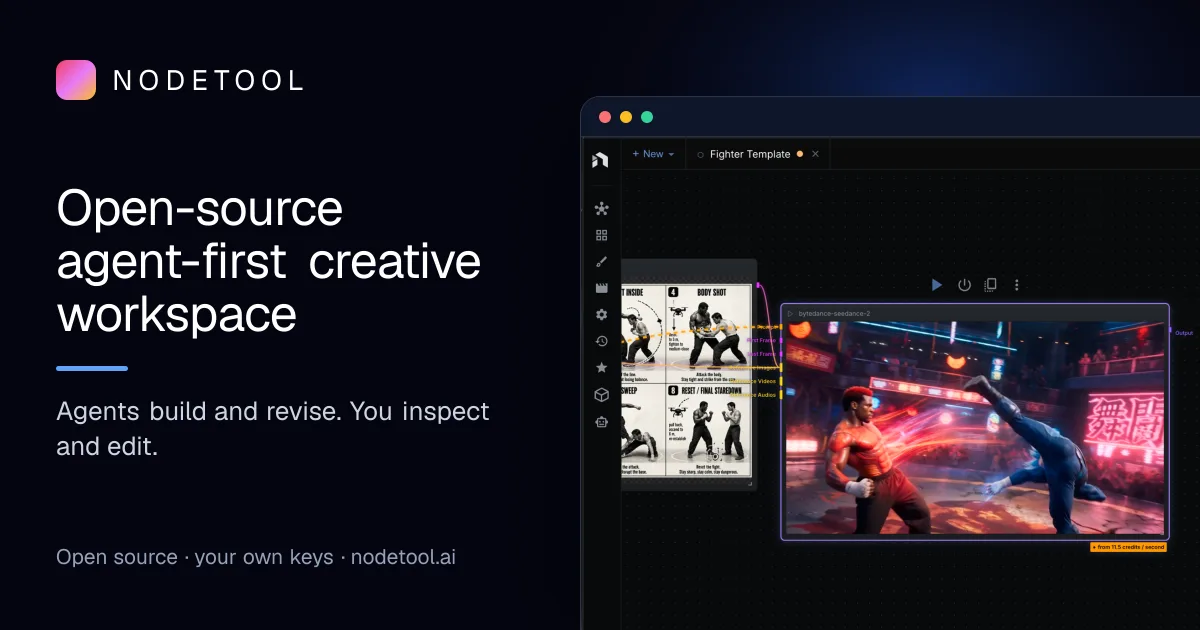Screen dimensions: 1200x630
Task: Click the red macOS close dot
Action: point(604,117)
